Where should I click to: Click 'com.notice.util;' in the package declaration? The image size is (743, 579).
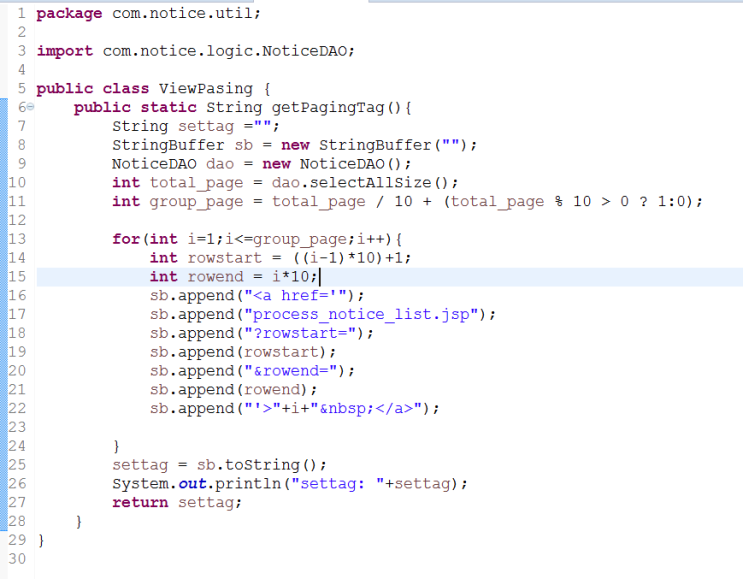(x=186, y=13)
